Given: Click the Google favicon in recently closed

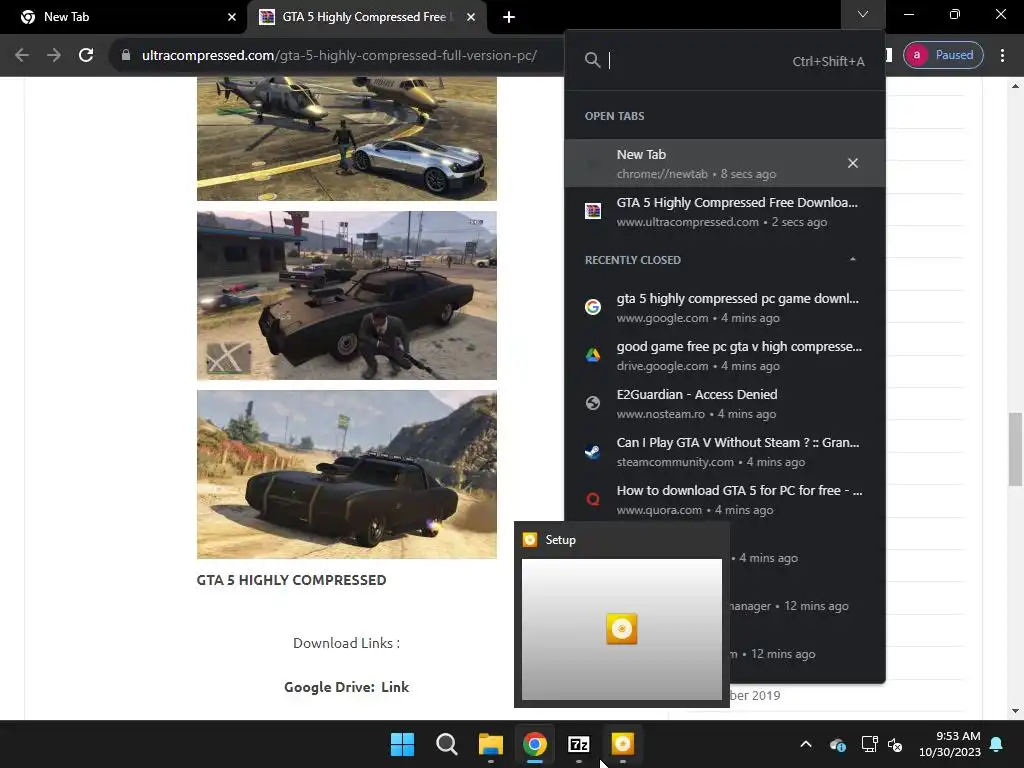Looking at the screenshot, I should [593, 307].
